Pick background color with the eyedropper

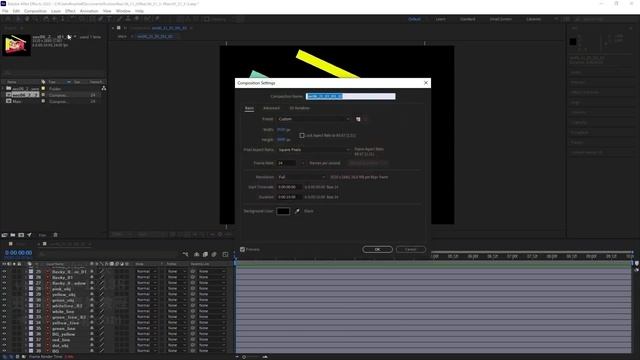297,211
